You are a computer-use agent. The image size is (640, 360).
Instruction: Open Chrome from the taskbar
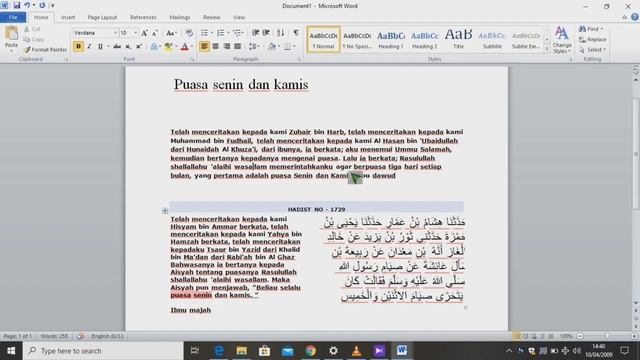coord(310,351)
